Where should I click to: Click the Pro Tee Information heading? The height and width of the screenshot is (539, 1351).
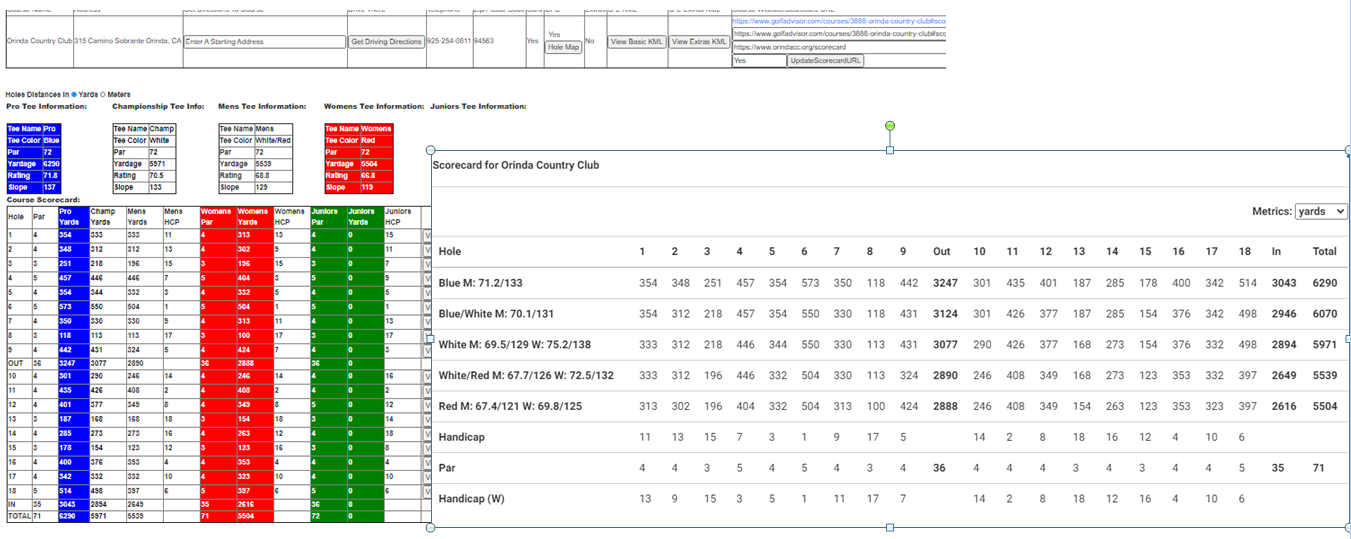coord(46,106)
